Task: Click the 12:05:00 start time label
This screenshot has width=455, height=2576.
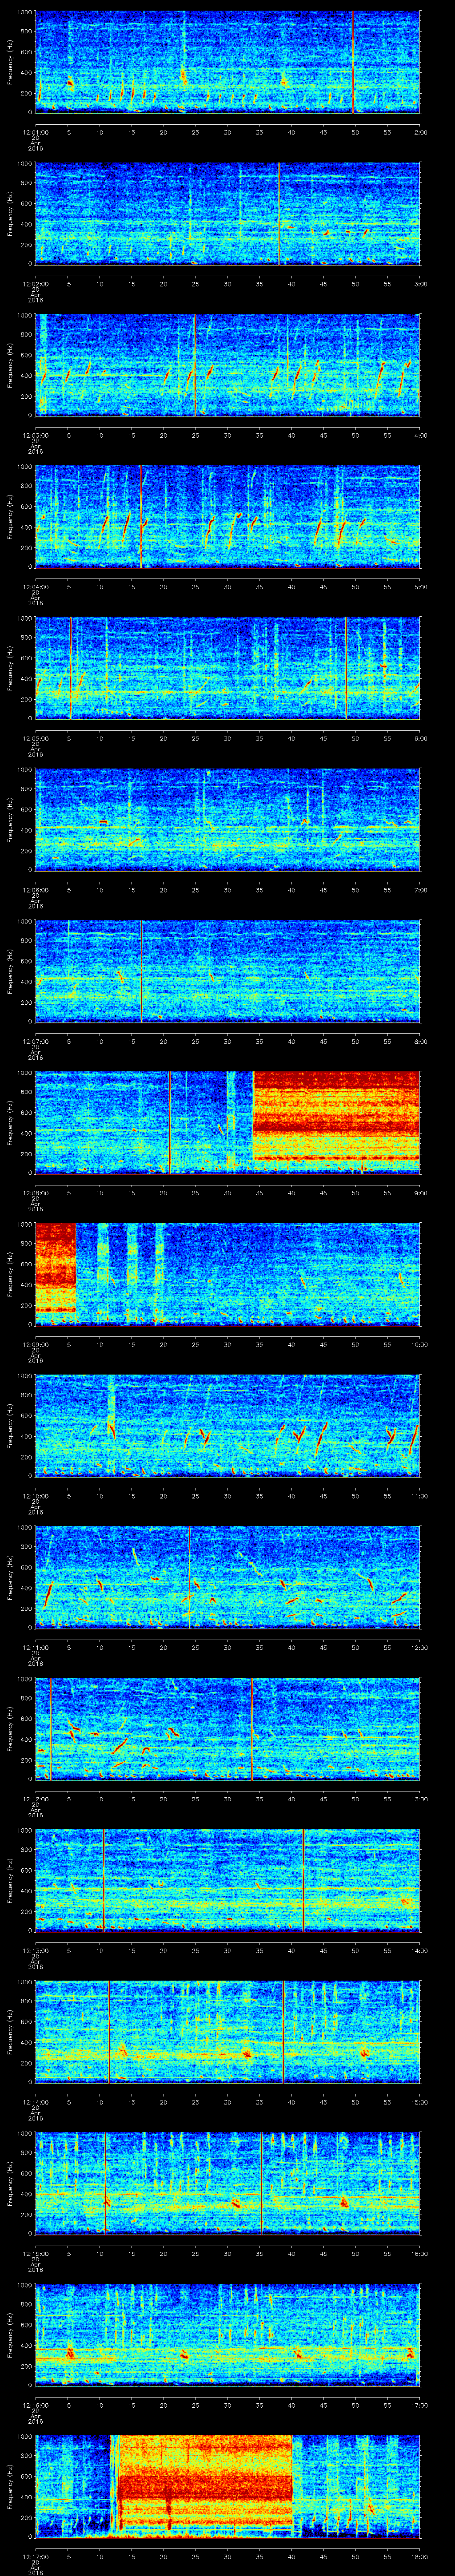Action: coord(35,738)
